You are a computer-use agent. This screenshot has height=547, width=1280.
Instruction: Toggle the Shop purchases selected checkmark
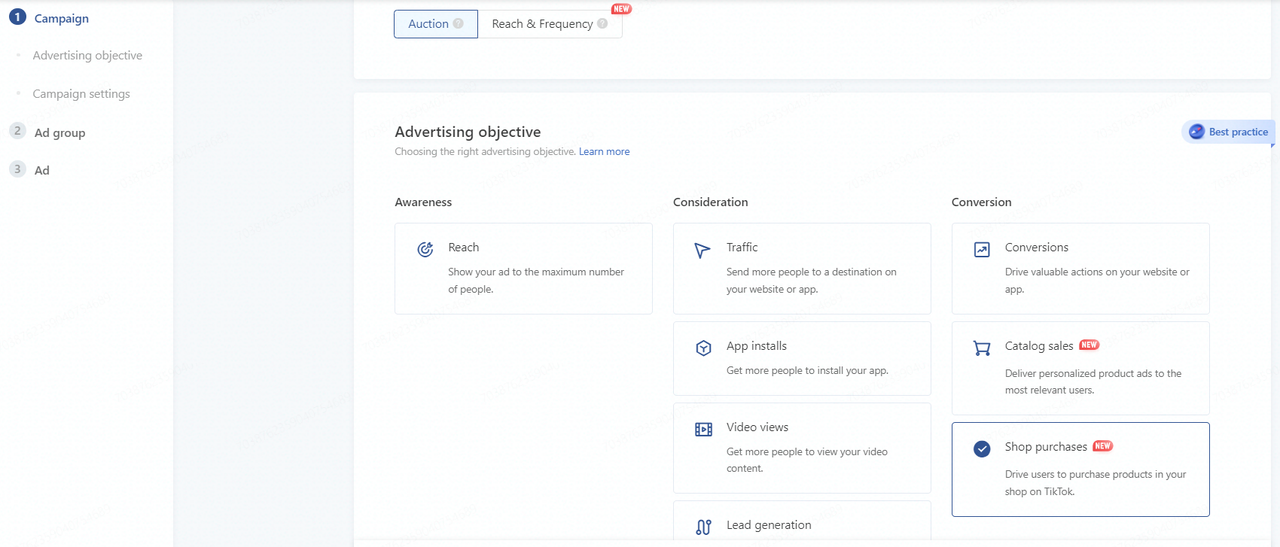point(982,449)
